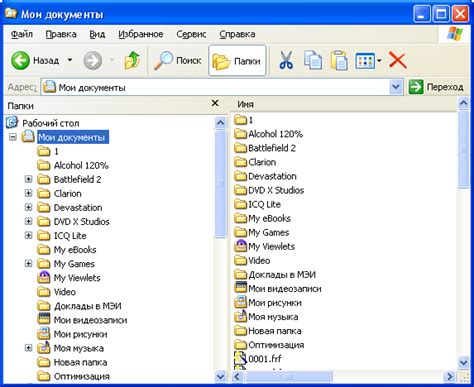This screenshot has width=474, height=387.
Task: Select My eBooks folder in file list
Action: (x=262, y=218)
